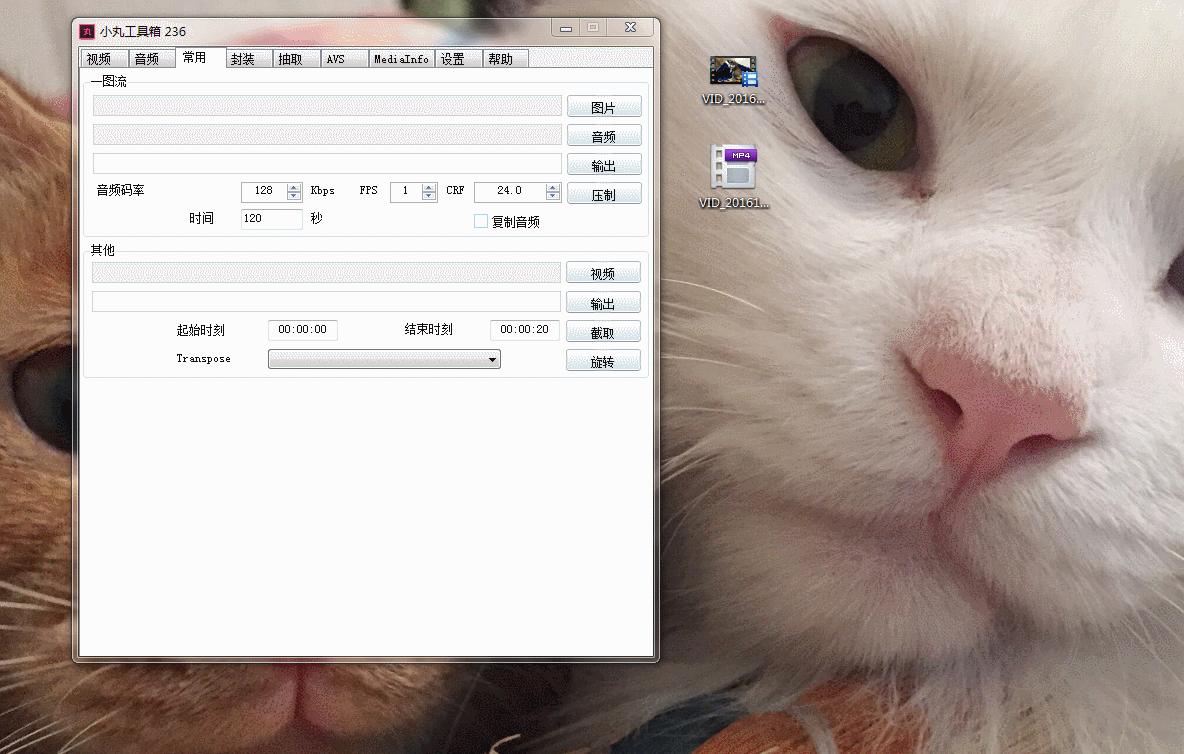Image resolution: width=1184 pixels, height=754 pixels.
Task: Switch to the AVS tab
Action: [x=335, y=59]
